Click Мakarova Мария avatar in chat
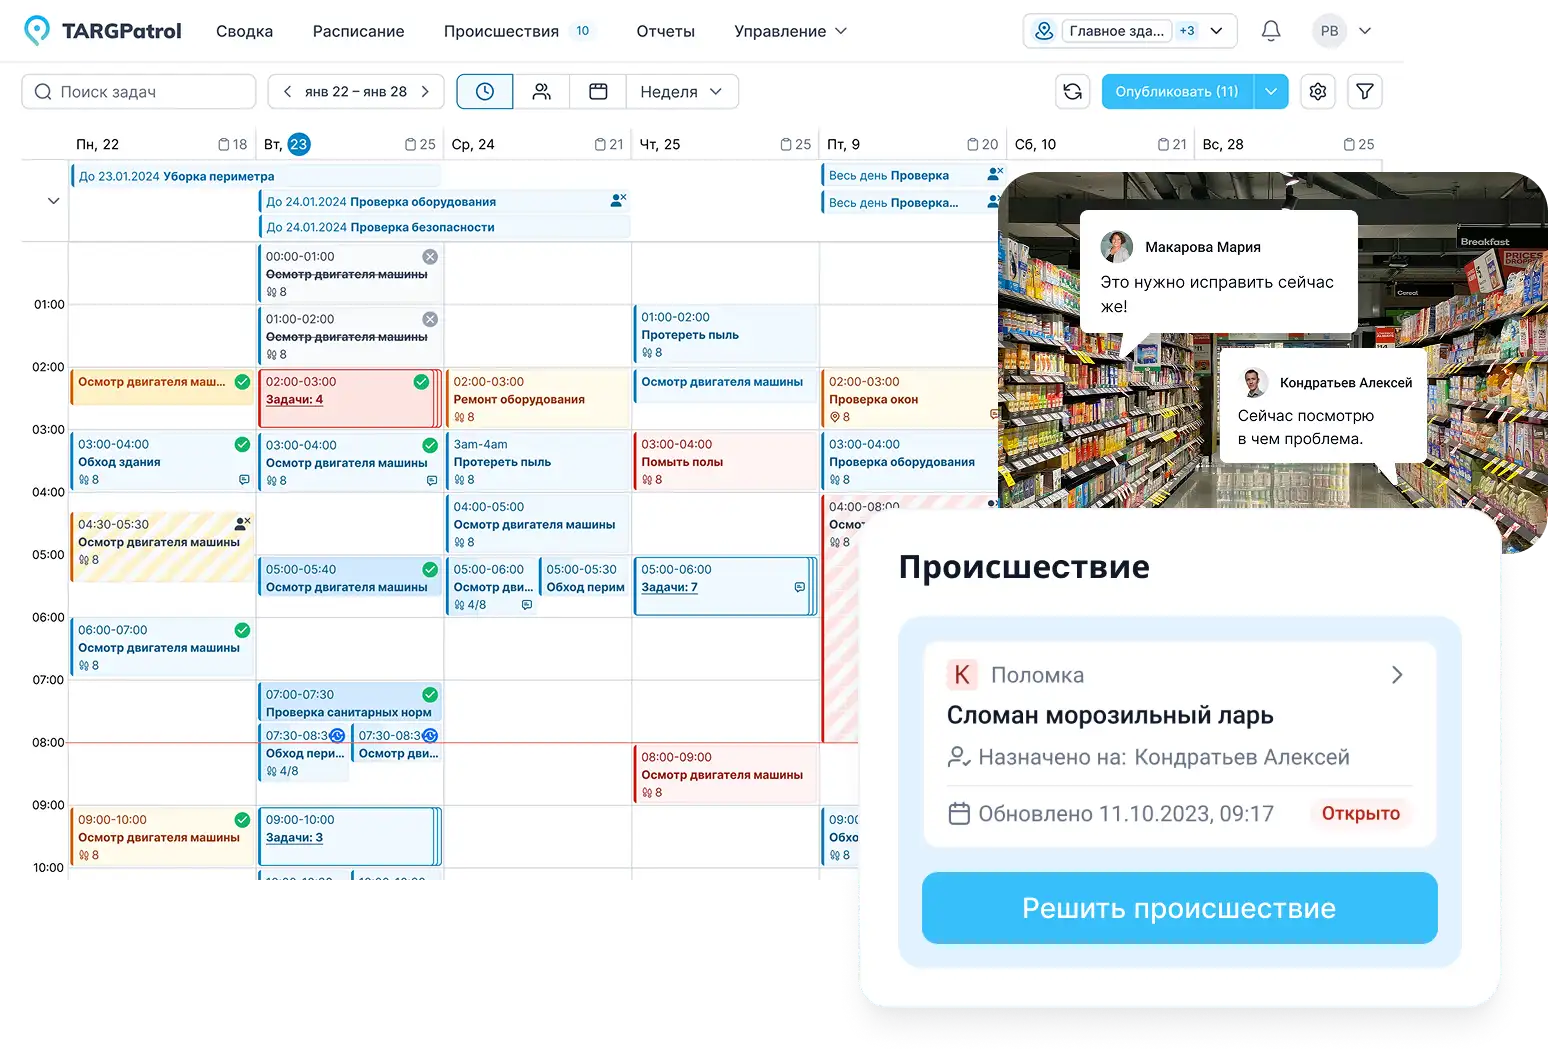 [x=1117, y=247]
